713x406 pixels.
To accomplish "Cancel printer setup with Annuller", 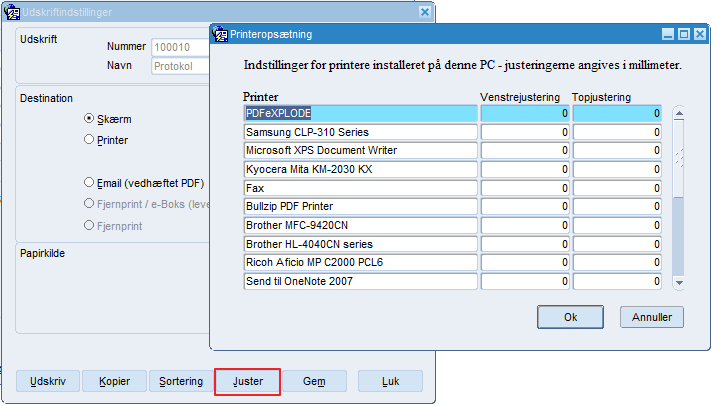I will [652, 317].
